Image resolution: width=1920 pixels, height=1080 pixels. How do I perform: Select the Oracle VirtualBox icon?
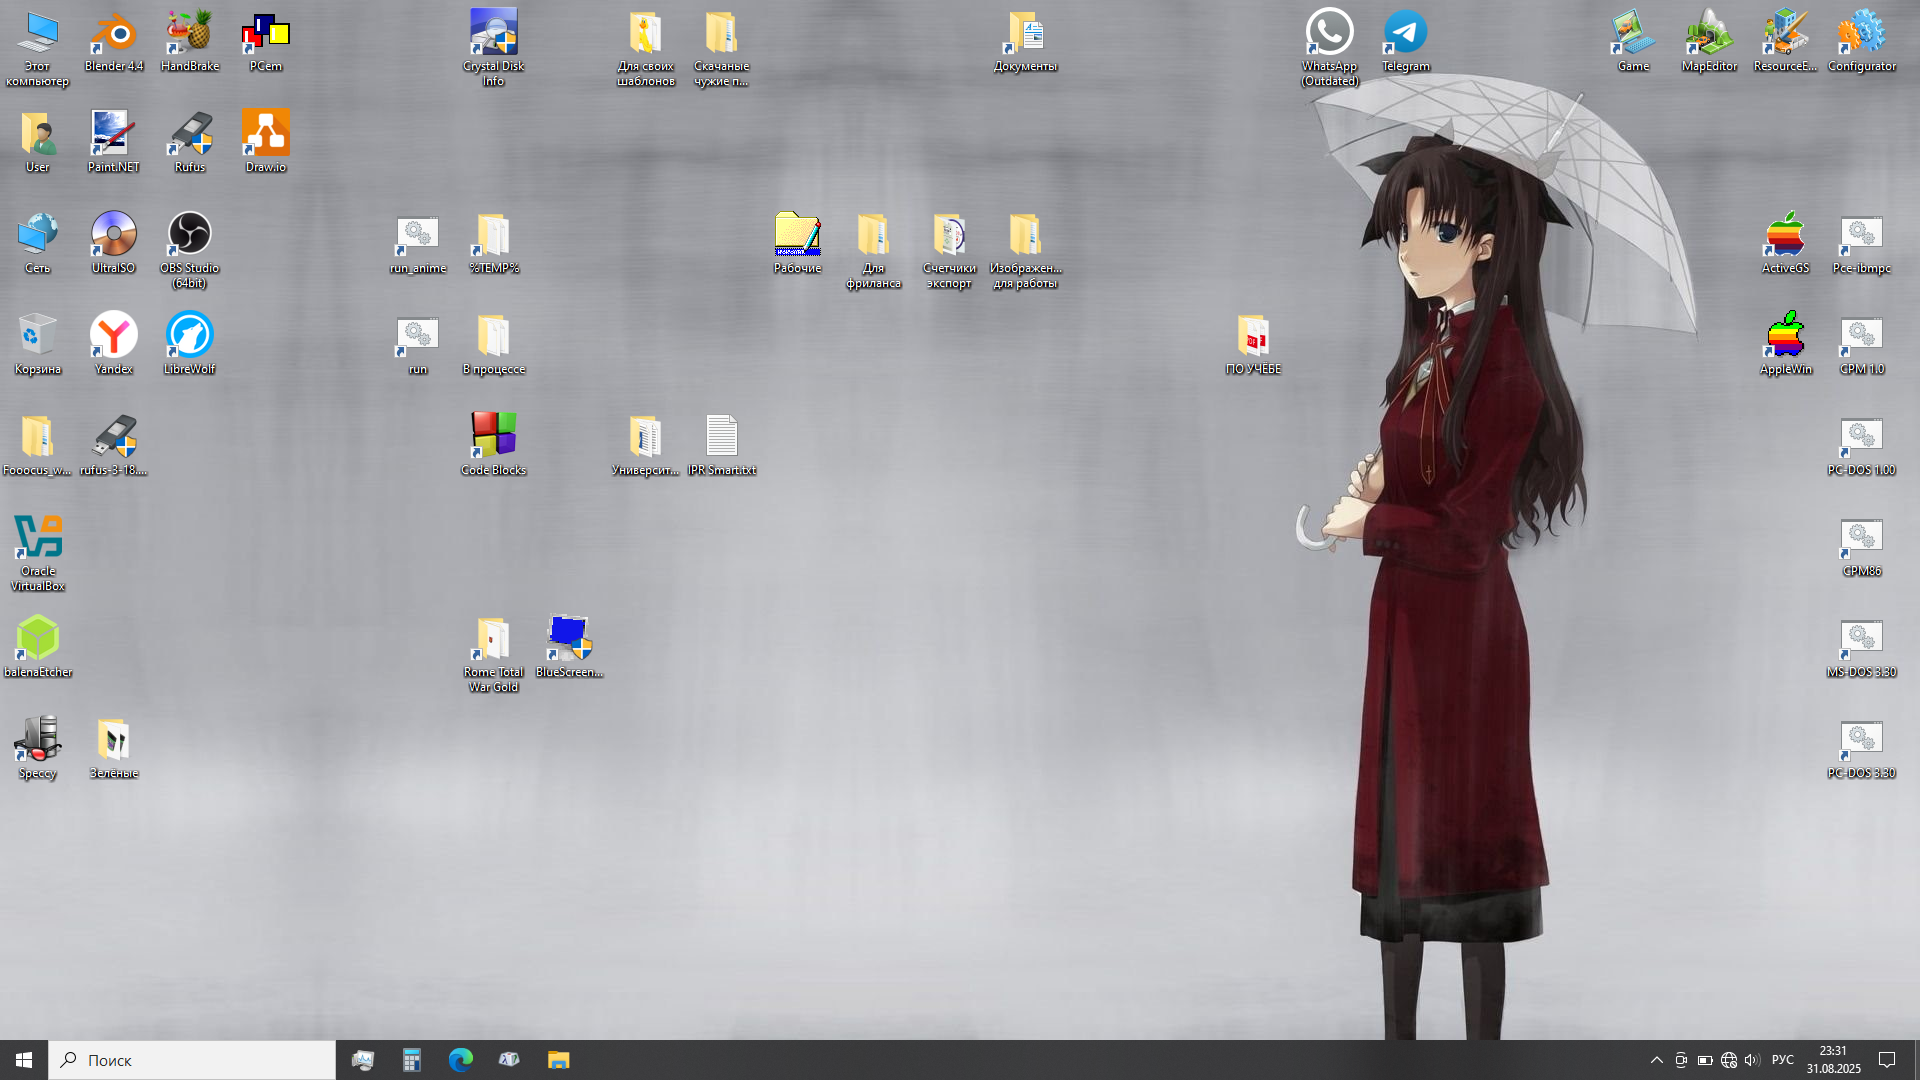click(x=38, y=553)
